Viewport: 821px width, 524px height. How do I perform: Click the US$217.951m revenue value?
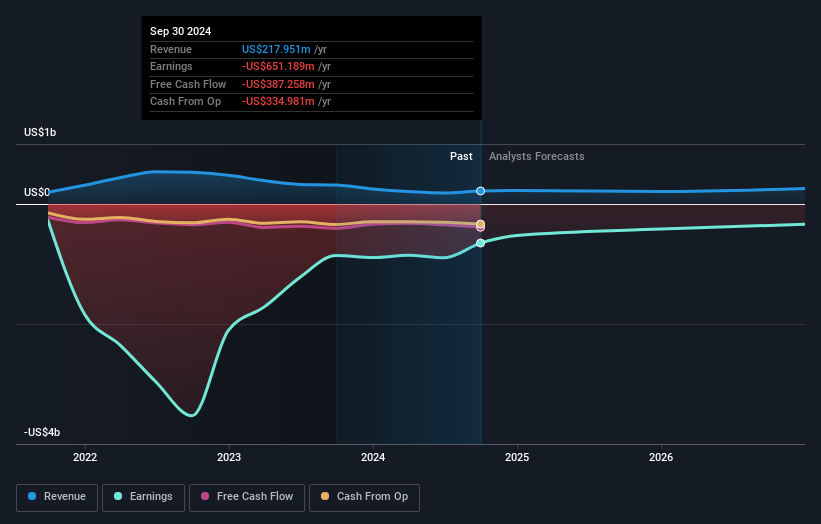pyautogui.click(x=276, y=49)
